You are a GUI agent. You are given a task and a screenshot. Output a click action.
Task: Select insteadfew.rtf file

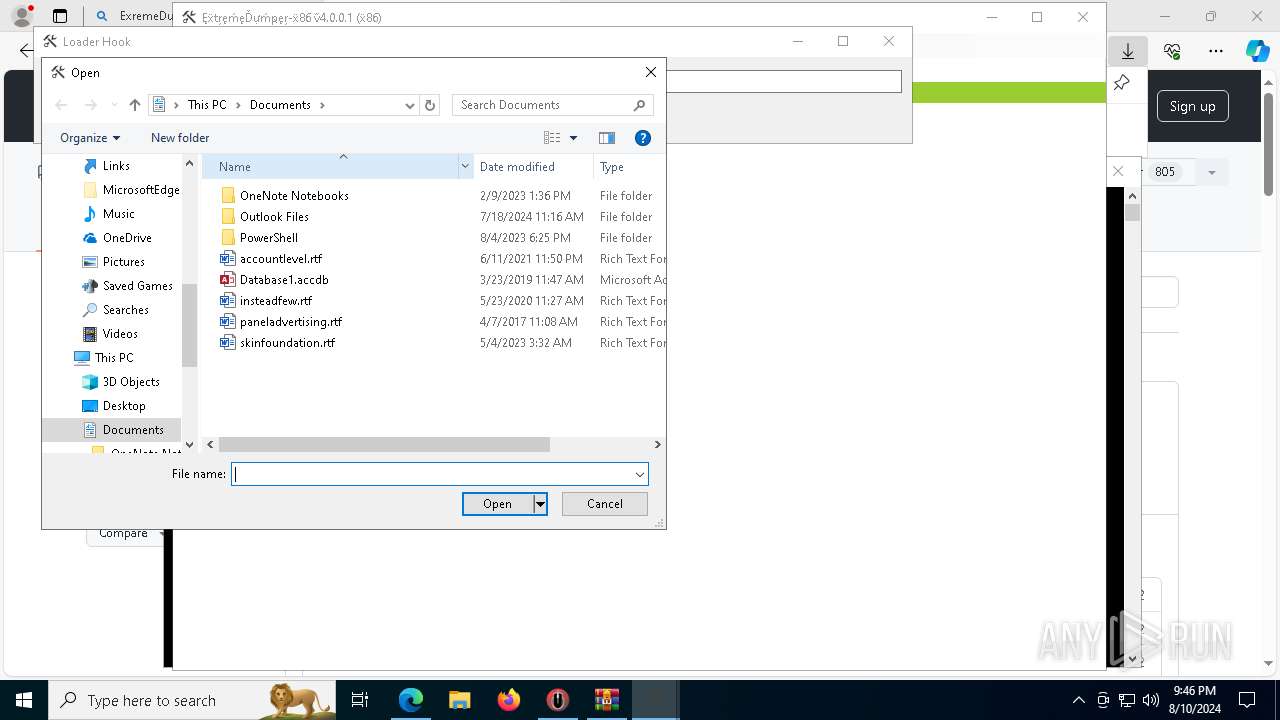[x=275, y=301]
